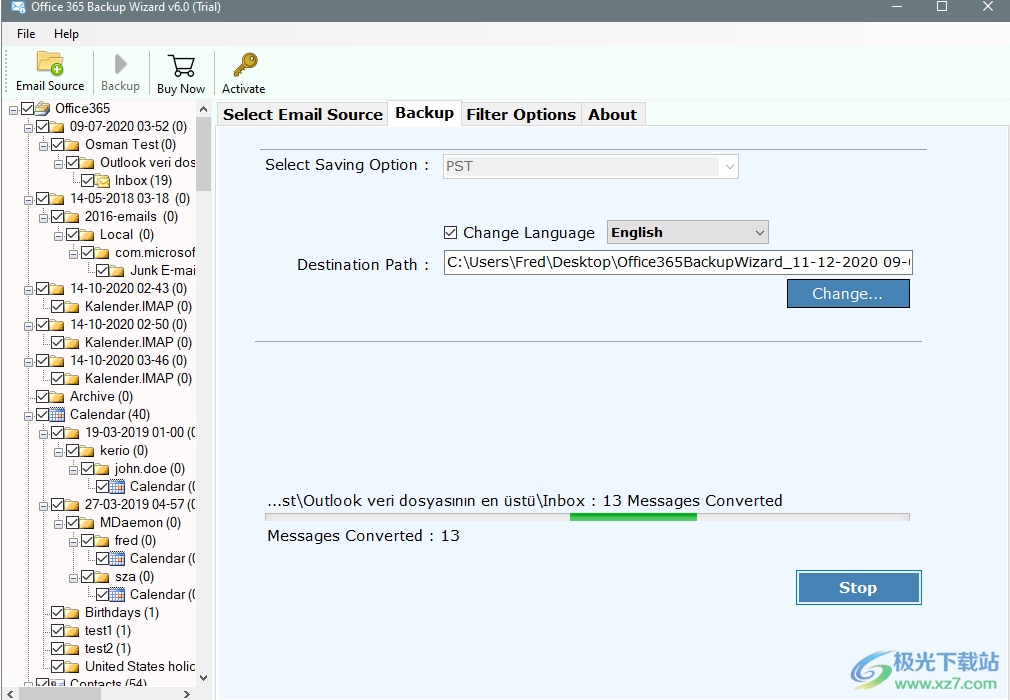Click Change to pick a new destination
1010x700 pixels.
point(848,293)
